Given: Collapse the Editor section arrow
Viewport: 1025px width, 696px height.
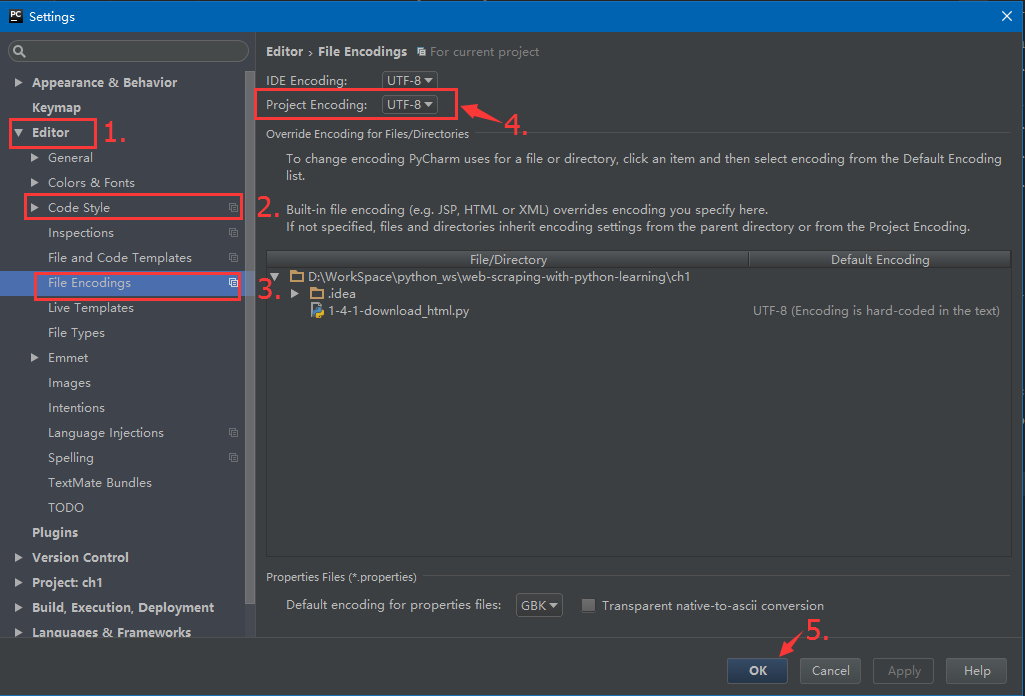Looking at the screenshot, I should [x=18, y=133].
